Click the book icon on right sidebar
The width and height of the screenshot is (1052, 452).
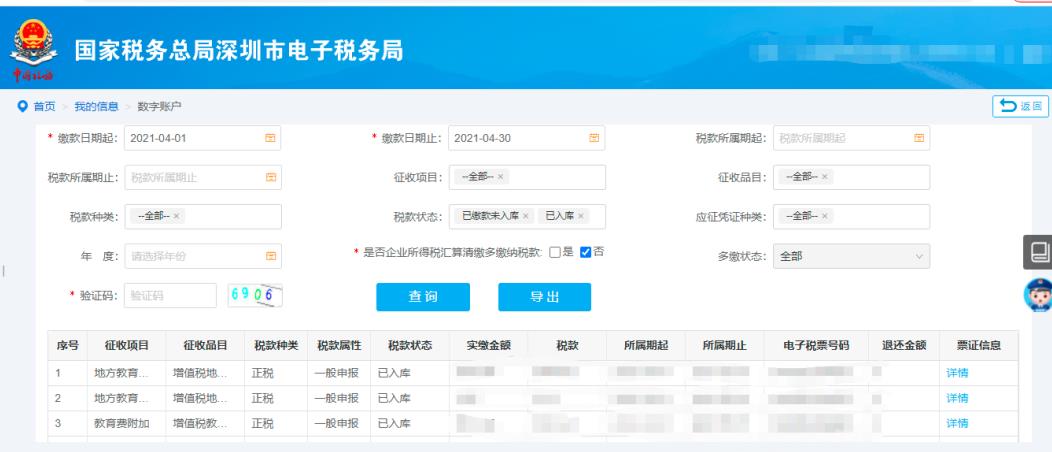tap(1038, 253)
